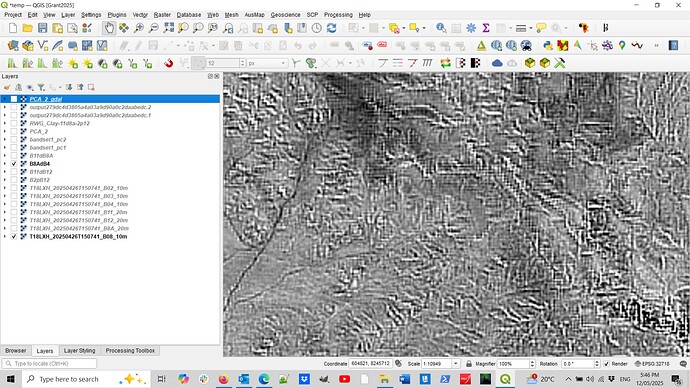Click the Python Console icon
This screenshot has height=388, width=690.
pyautogui.click(x=548, y=45)
